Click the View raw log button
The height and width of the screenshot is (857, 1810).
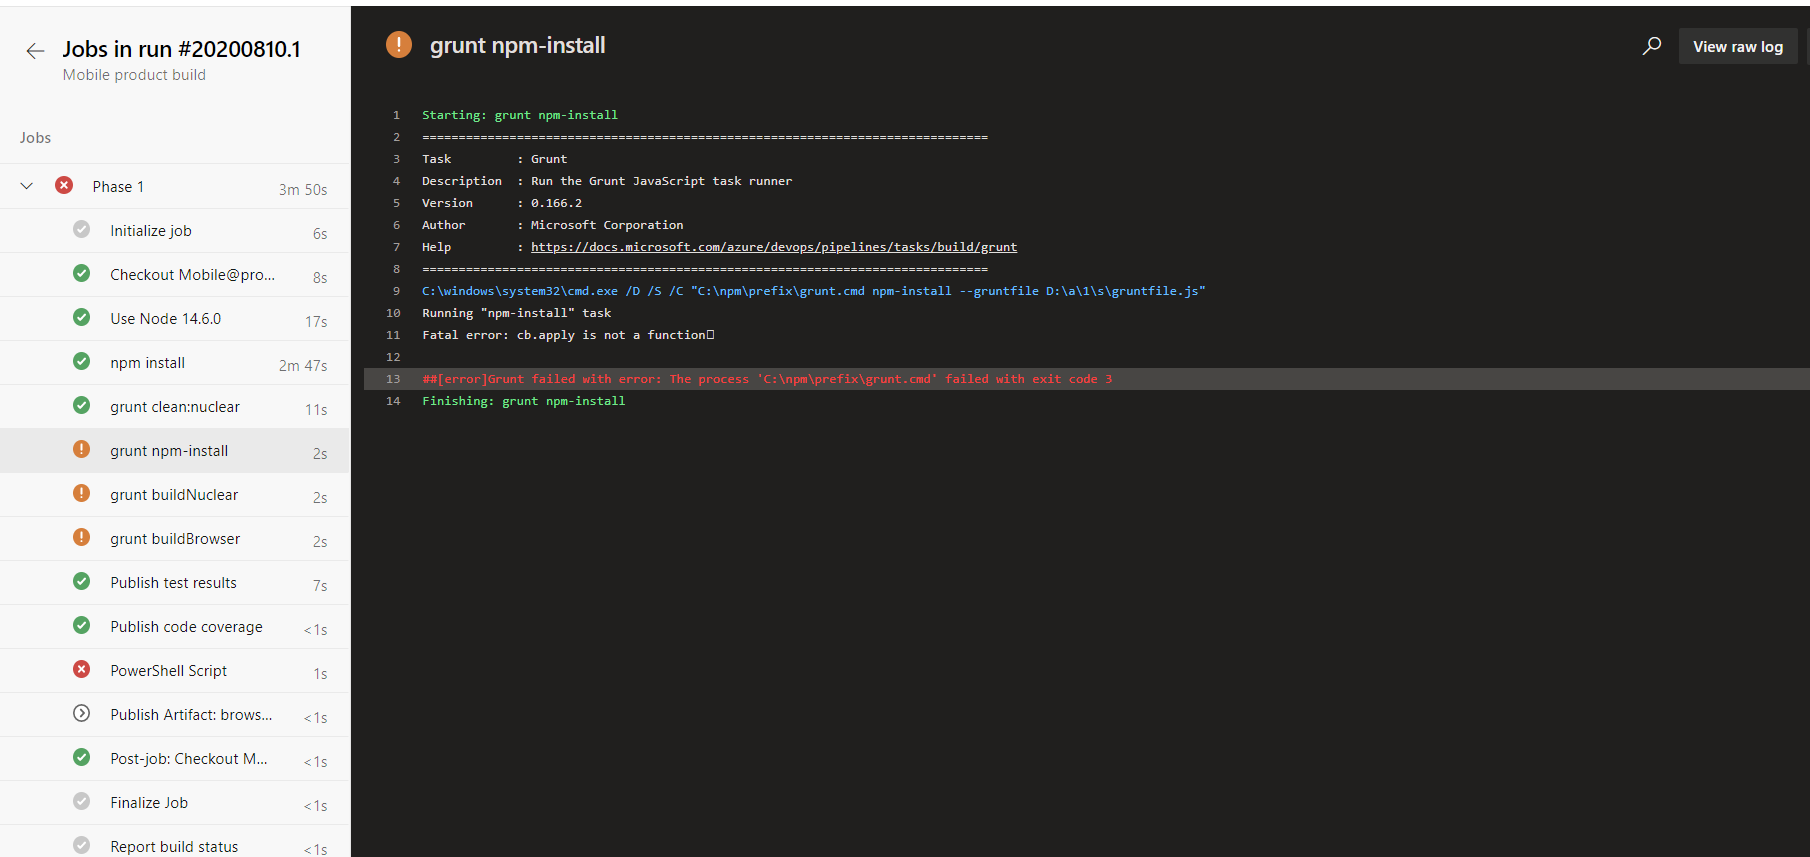coord(1737,47)
